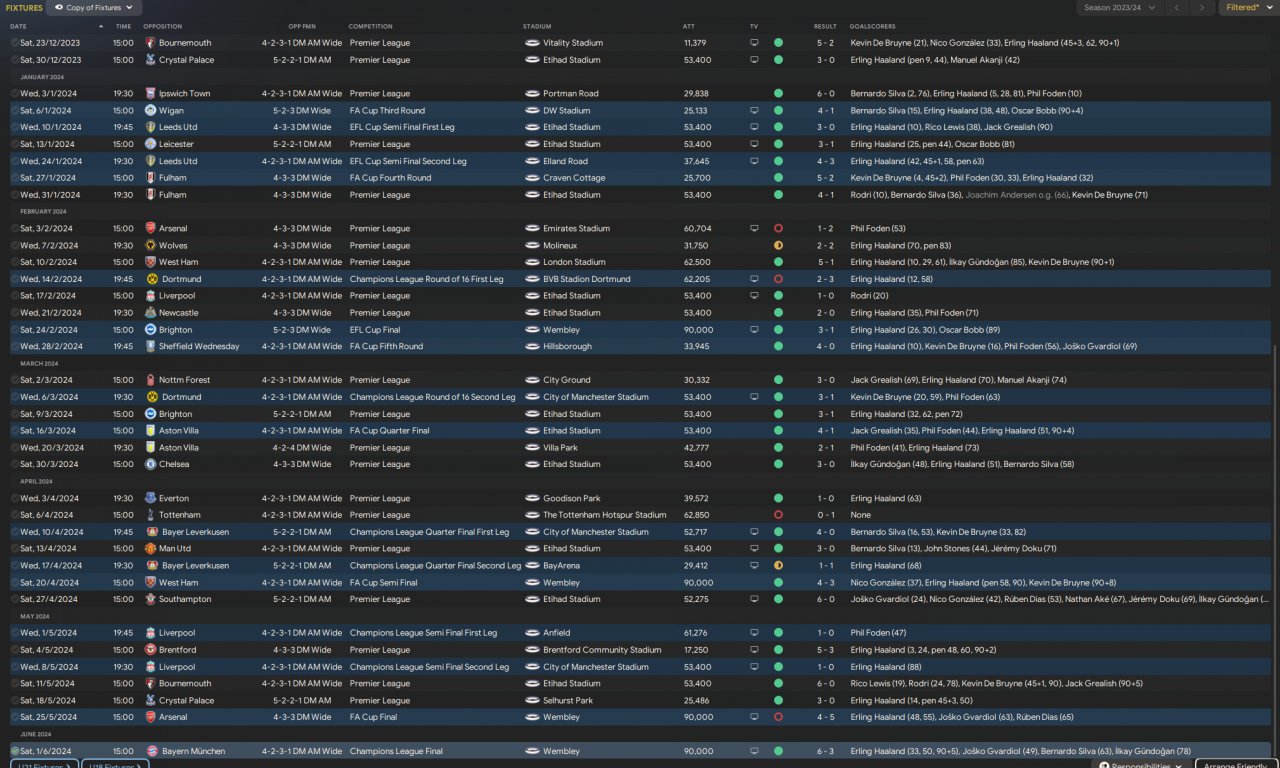Click the loss indicator in the Arsenal 3/2/2024 row
This screenshot has width=1280, height=768.
(778, 229)
